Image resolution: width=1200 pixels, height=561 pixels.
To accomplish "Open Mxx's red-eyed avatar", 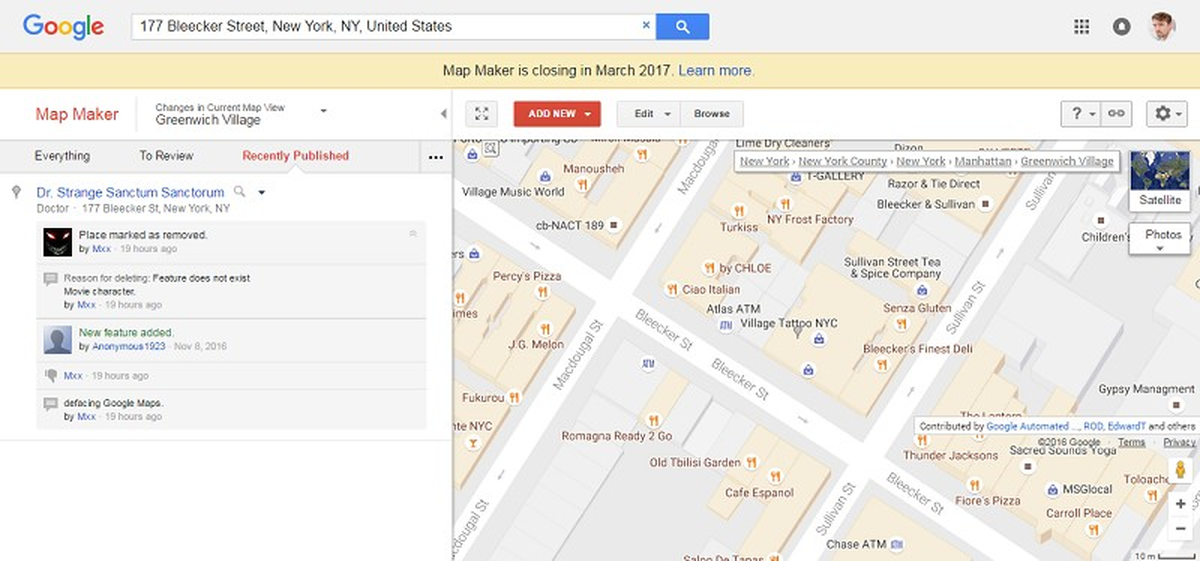I will [x=57, y=241].
